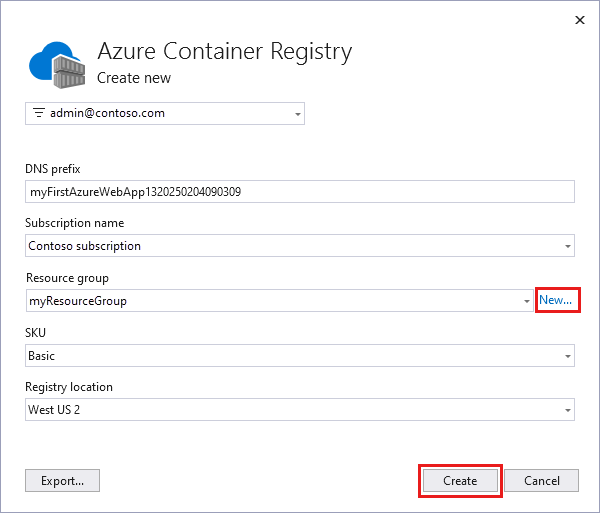
Task: Click into the DNS prefix text field
Action: 300,191
